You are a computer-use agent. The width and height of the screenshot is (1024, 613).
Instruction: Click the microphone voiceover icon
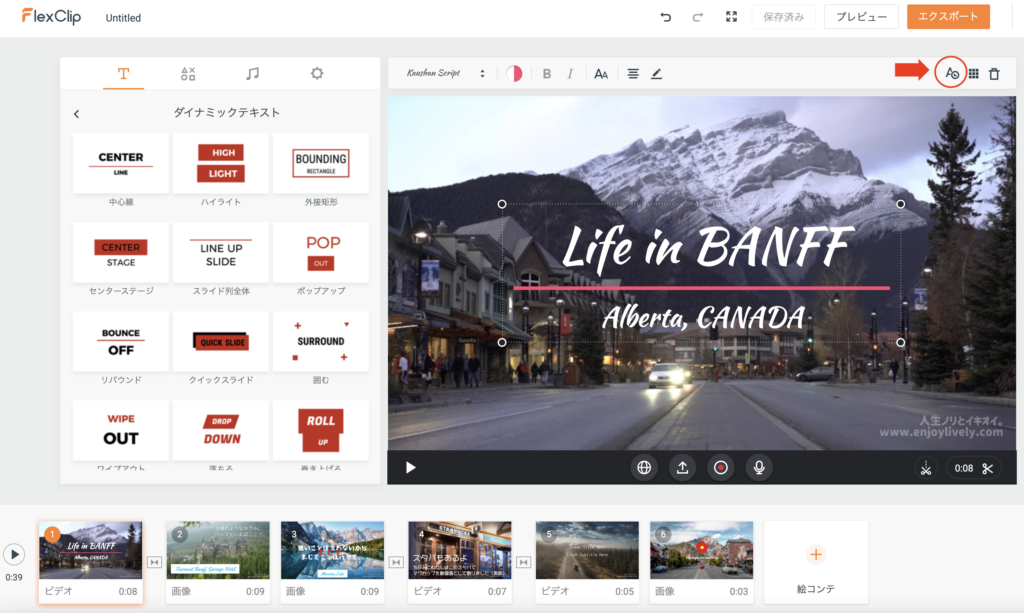(x=759, y=467)
